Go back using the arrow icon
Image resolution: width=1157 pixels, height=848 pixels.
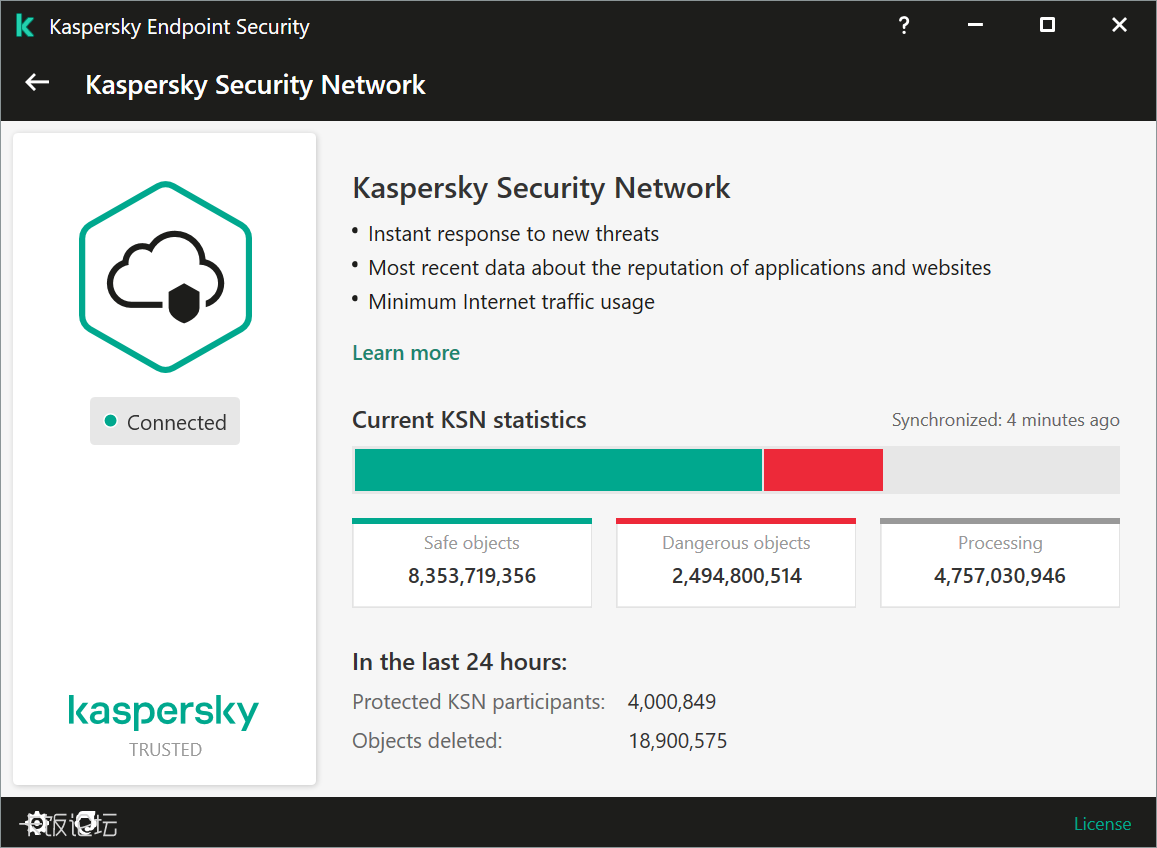coord(37,83)
